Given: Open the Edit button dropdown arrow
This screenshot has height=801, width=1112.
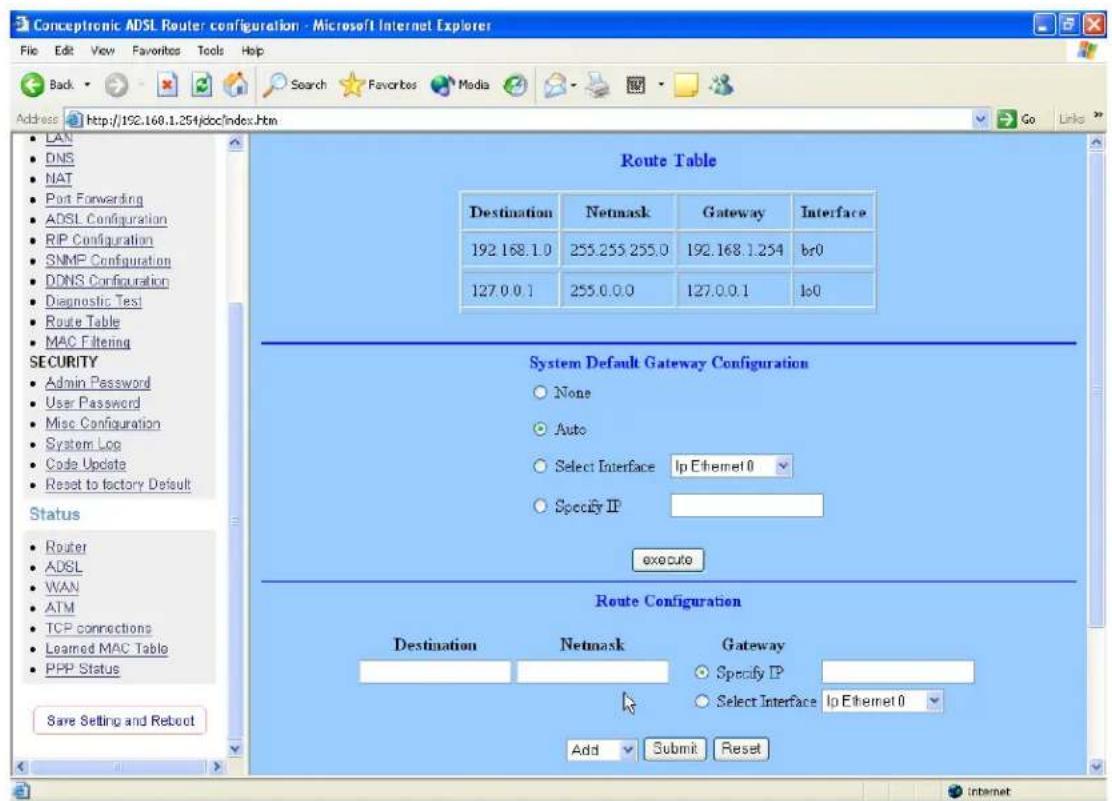Looking at the screenshot, I should [x=660, y=85].
